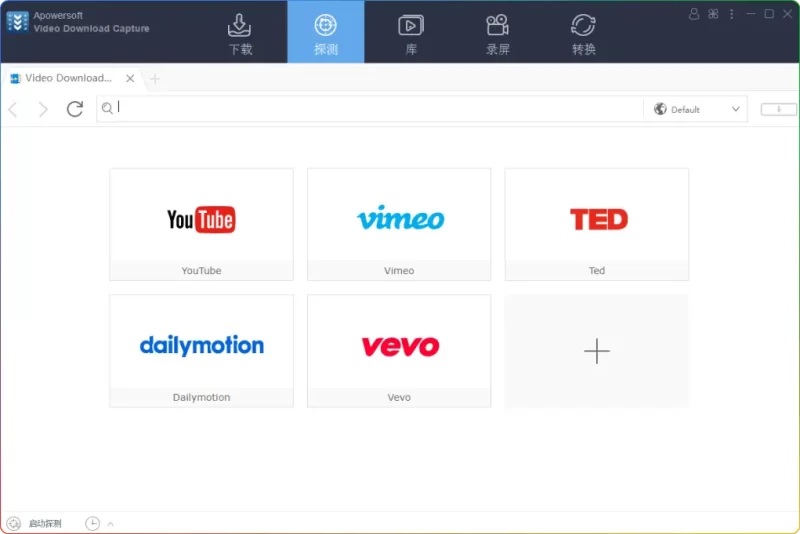Expand the Default region dropdown
Image resolution: width=800 pixels, height=534 pixels.
point(697,109)
